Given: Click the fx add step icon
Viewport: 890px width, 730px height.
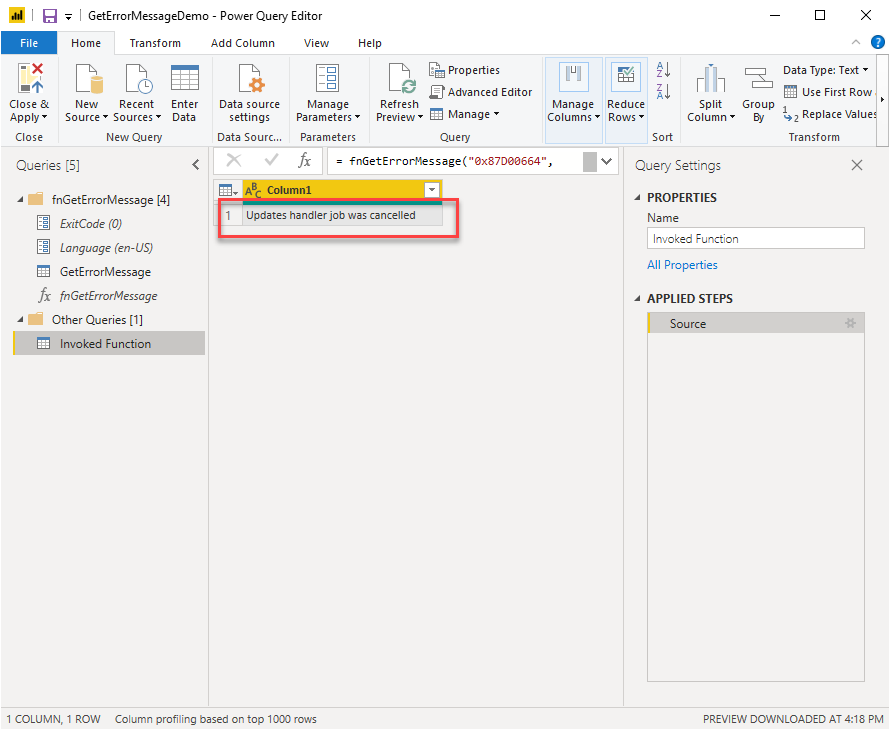Looking at the screenshot, I should 305,161.
